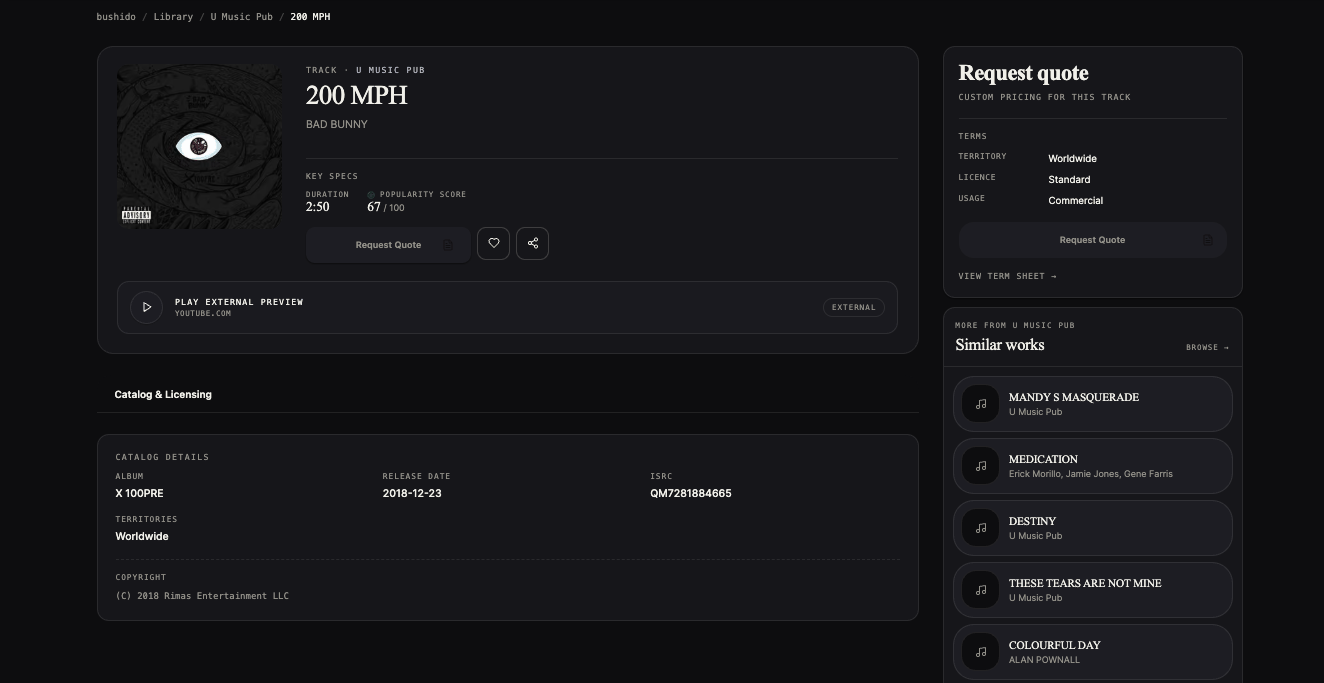
Task: Play the external YouTube preview
Action: (x=146, y=307)
